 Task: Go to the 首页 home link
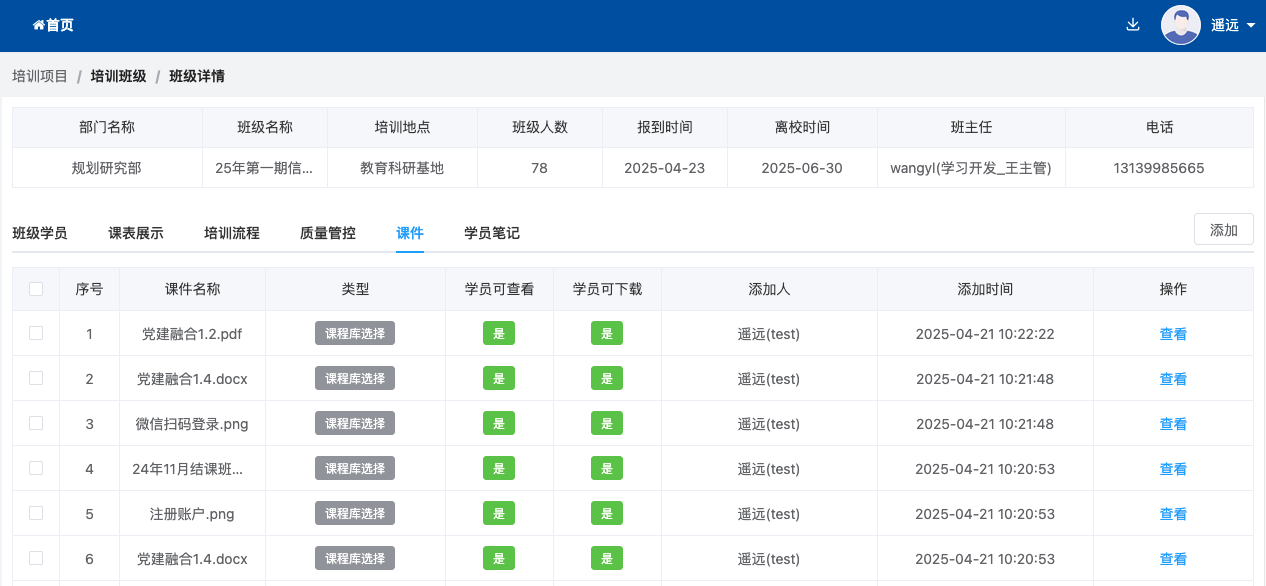[53, 25]
